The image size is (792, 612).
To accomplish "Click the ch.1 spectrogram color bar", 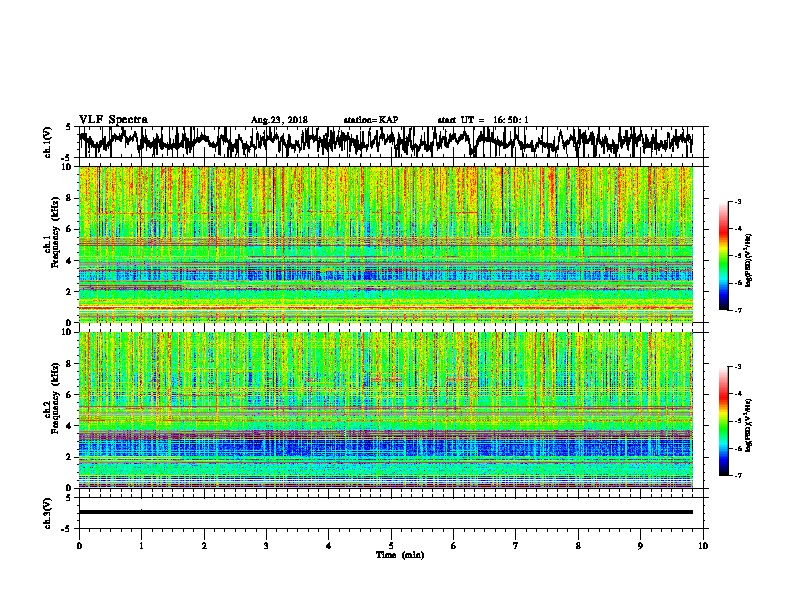I will tap(723, 256).
